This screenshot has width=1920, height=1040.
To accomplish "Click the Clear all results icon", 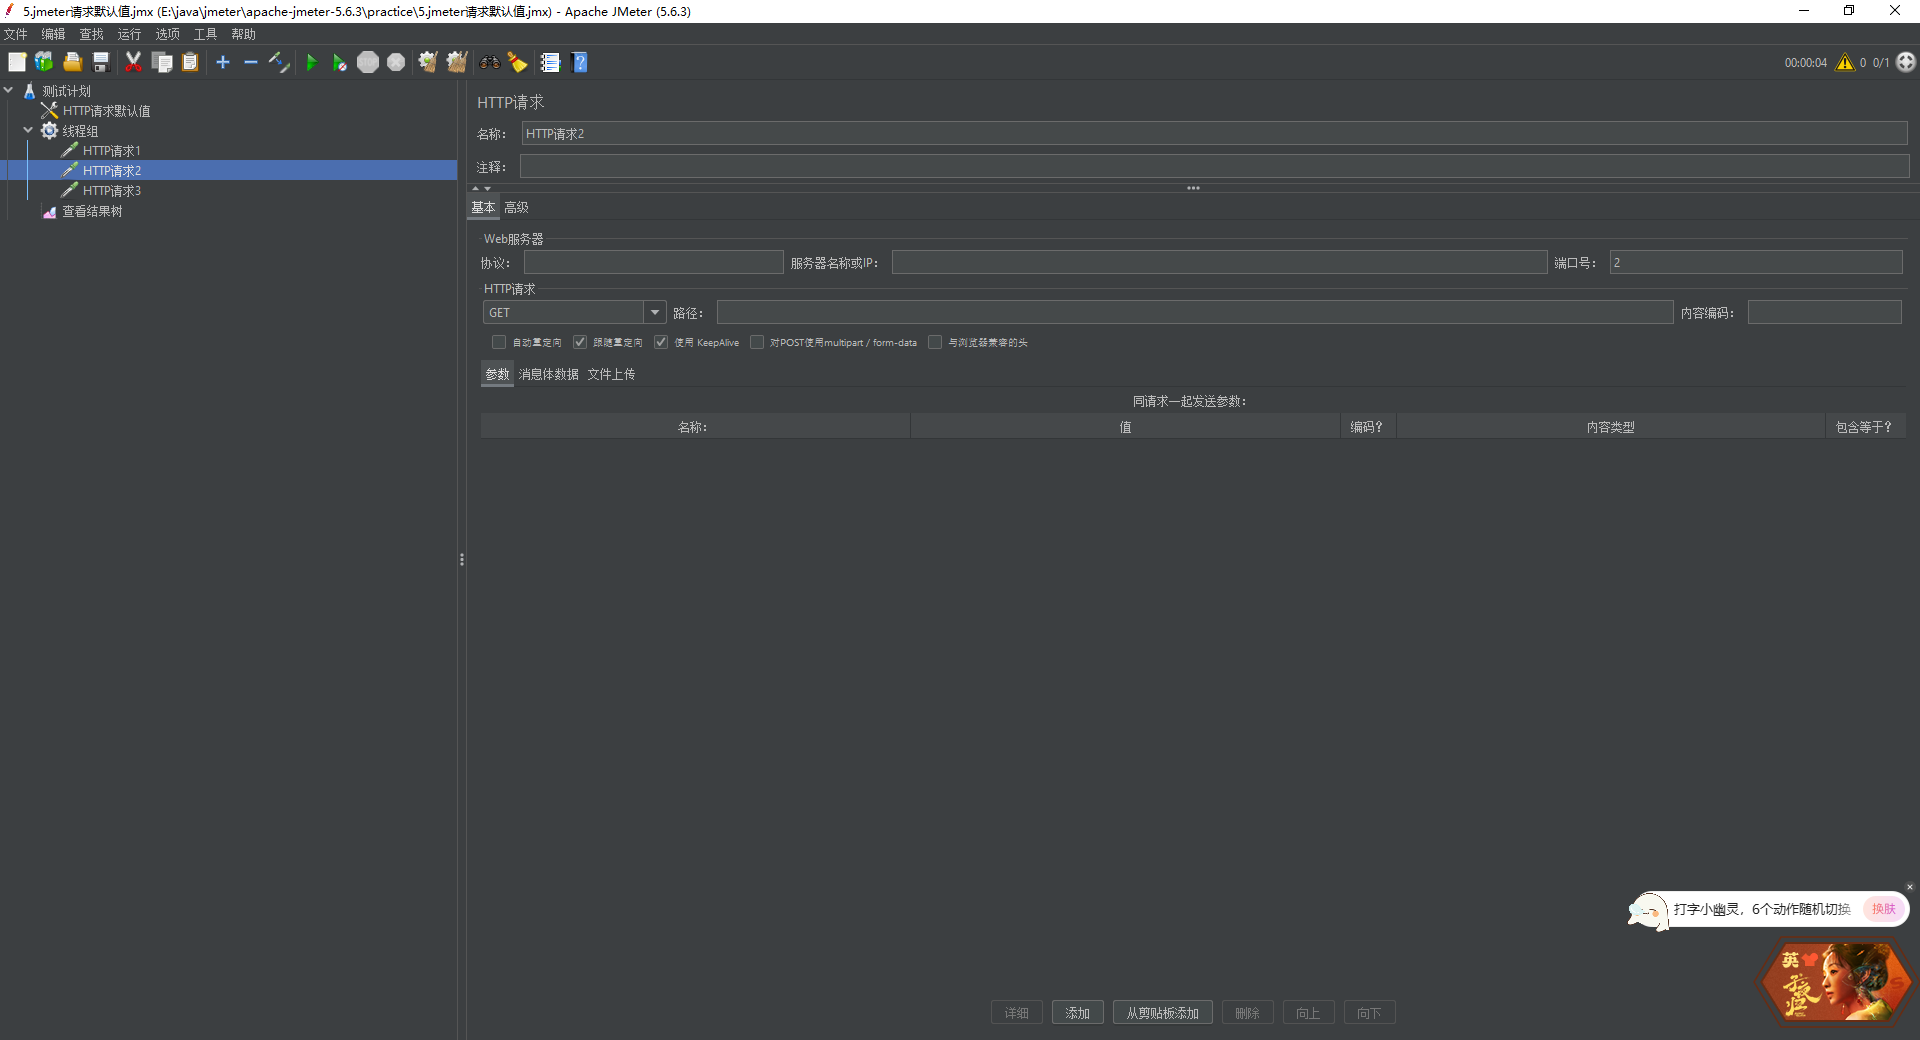I will [x=457, y=62].
